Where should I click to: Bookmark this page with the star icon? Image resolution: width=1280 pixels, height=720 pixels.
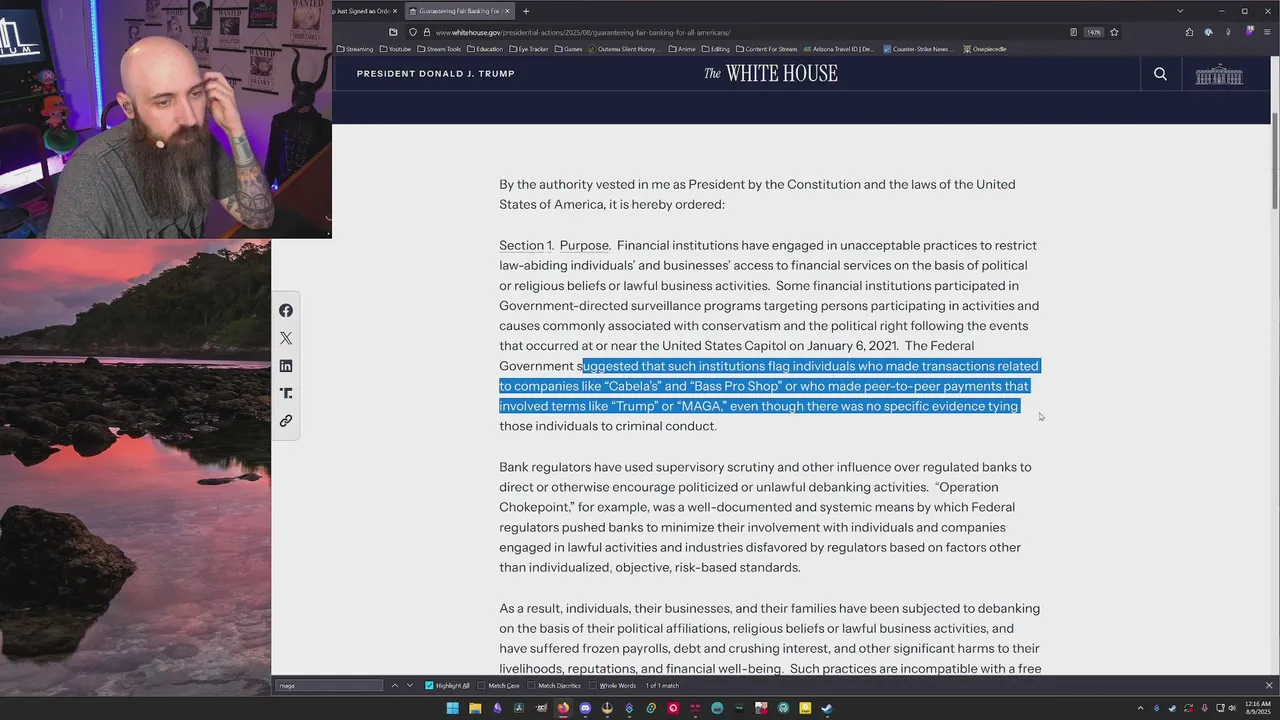pyautogui.click(x=1114, y=32)
